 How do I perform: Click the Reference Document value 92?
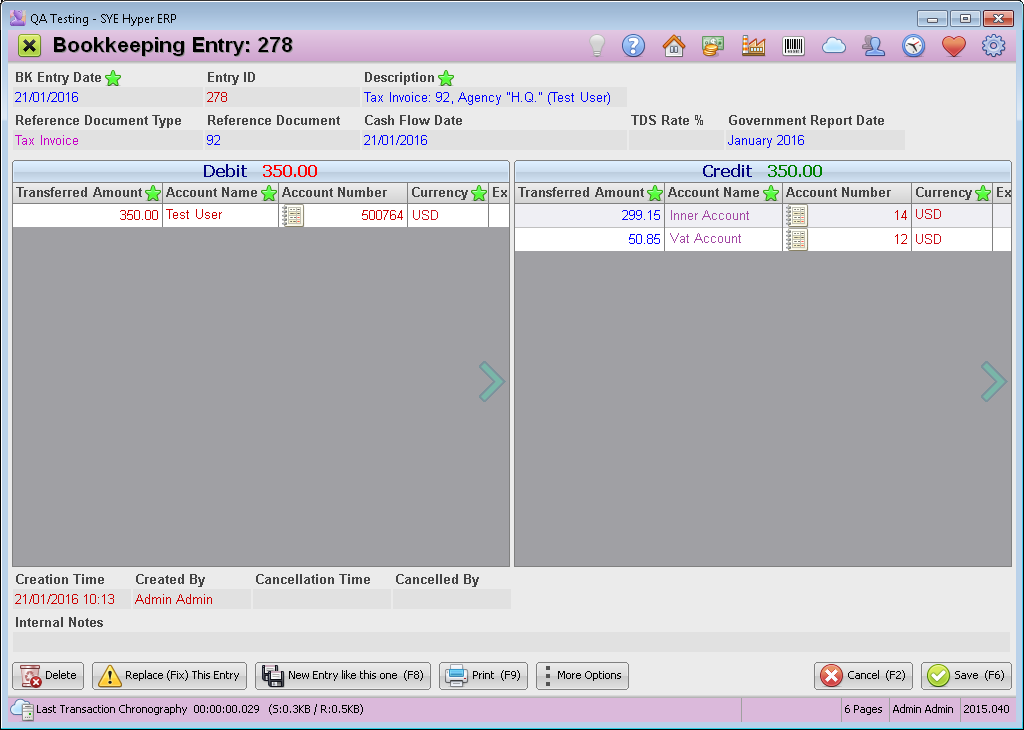(x=282, y=140)
